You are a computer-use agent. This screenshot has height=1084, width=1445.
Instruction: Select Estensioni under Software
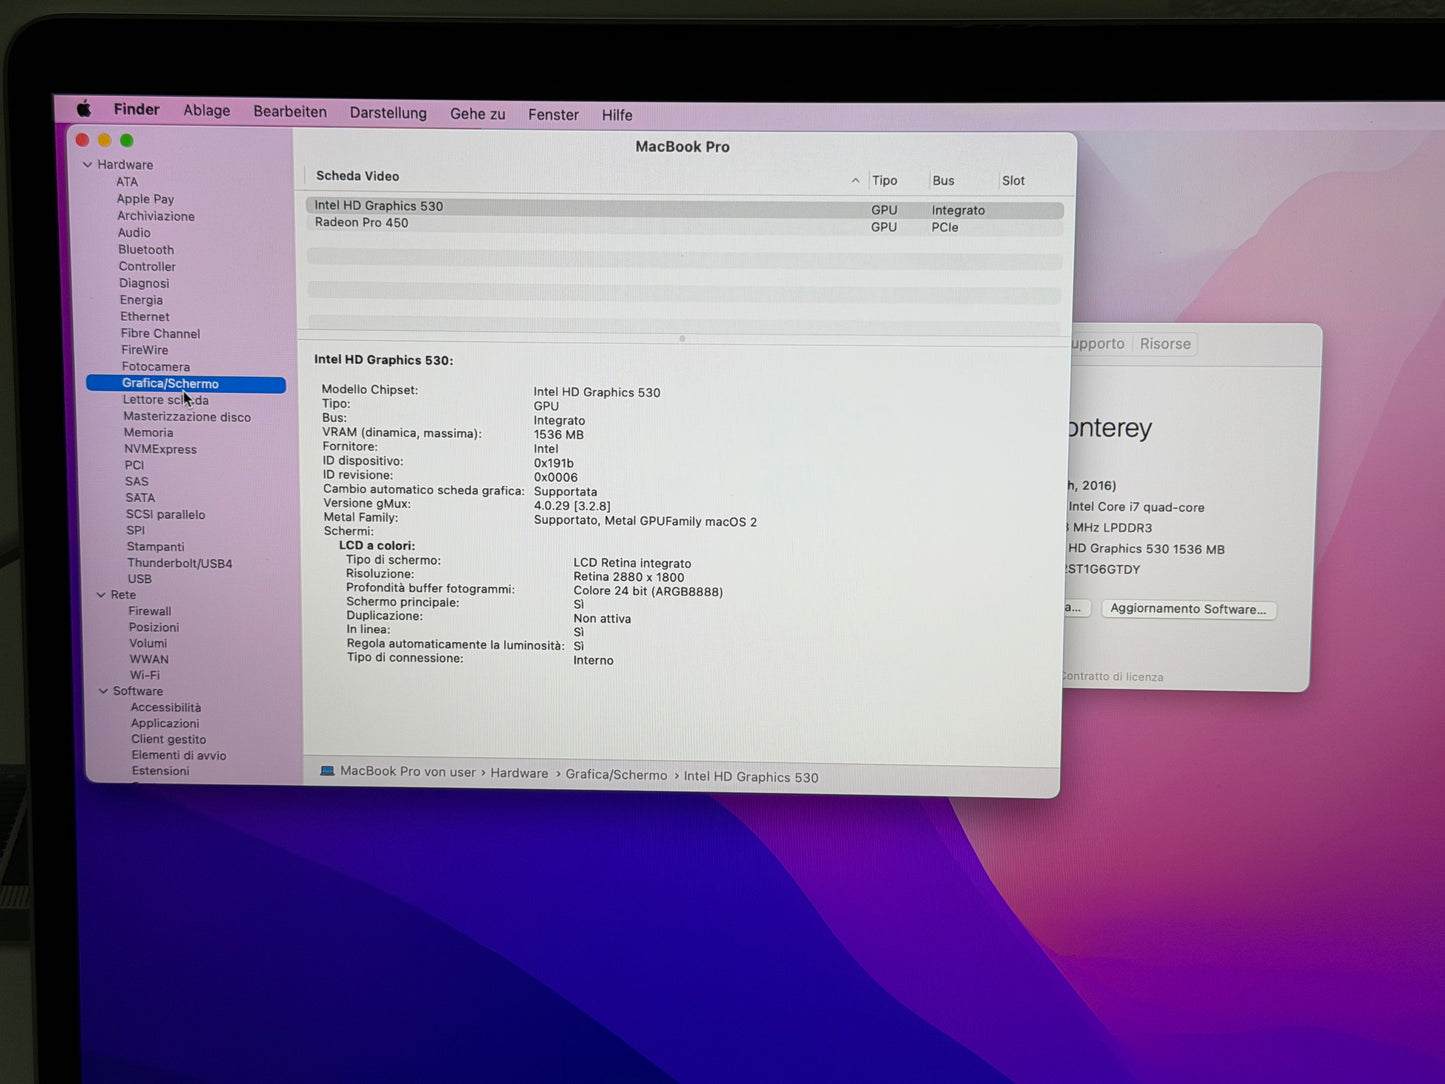pos(160,771)
